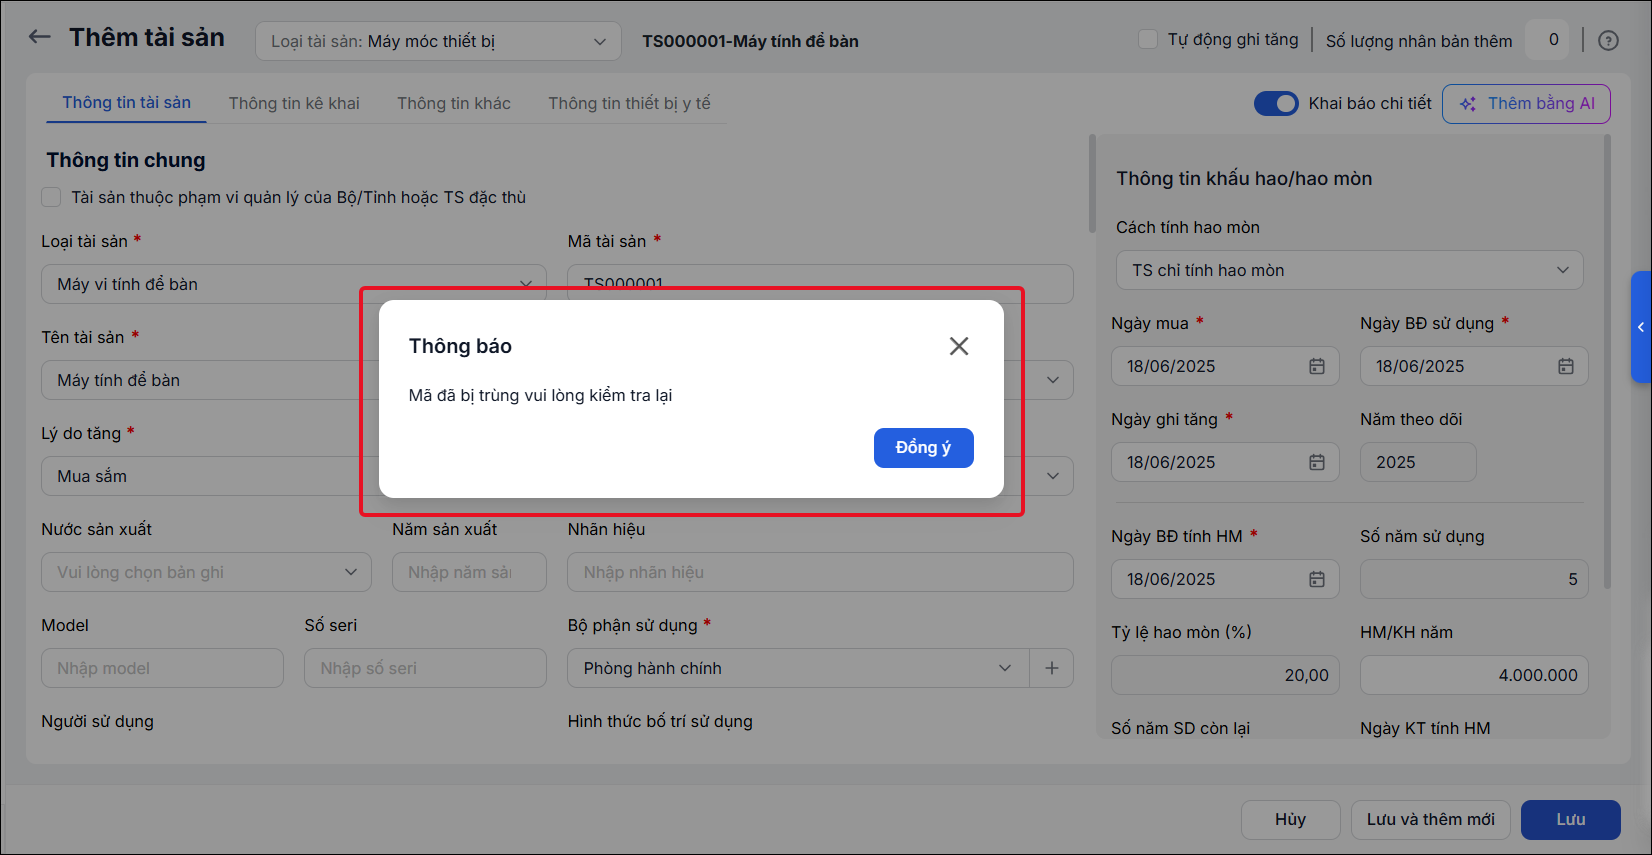Screen dimensions: 1652x855
Task: Click the Thêm bằng AI button
Action: pos(1526,104)
